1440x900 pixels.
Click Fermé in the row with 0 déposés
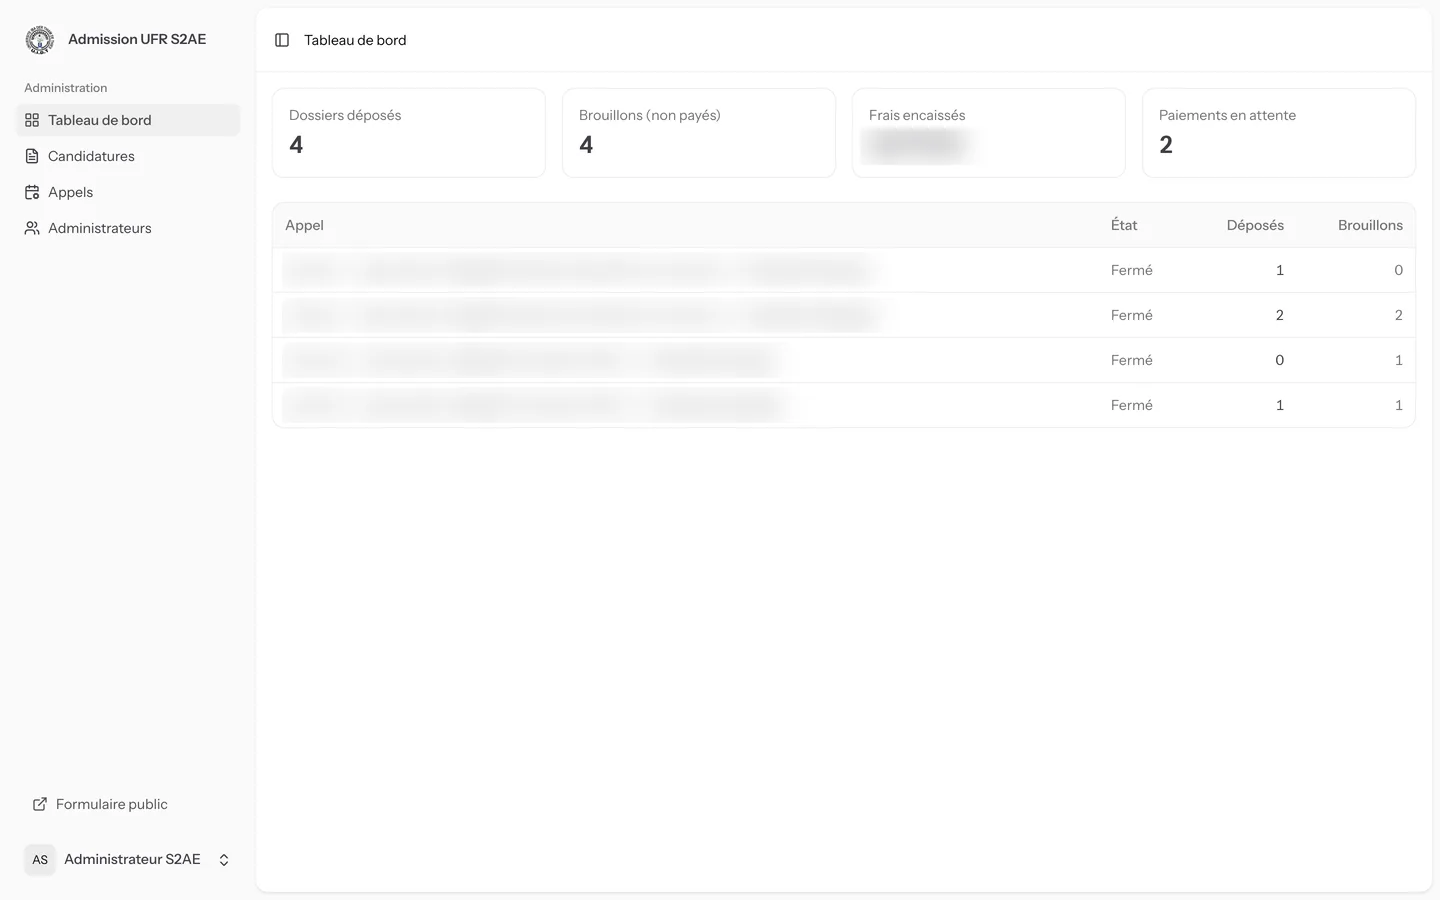click(1131, 360)
